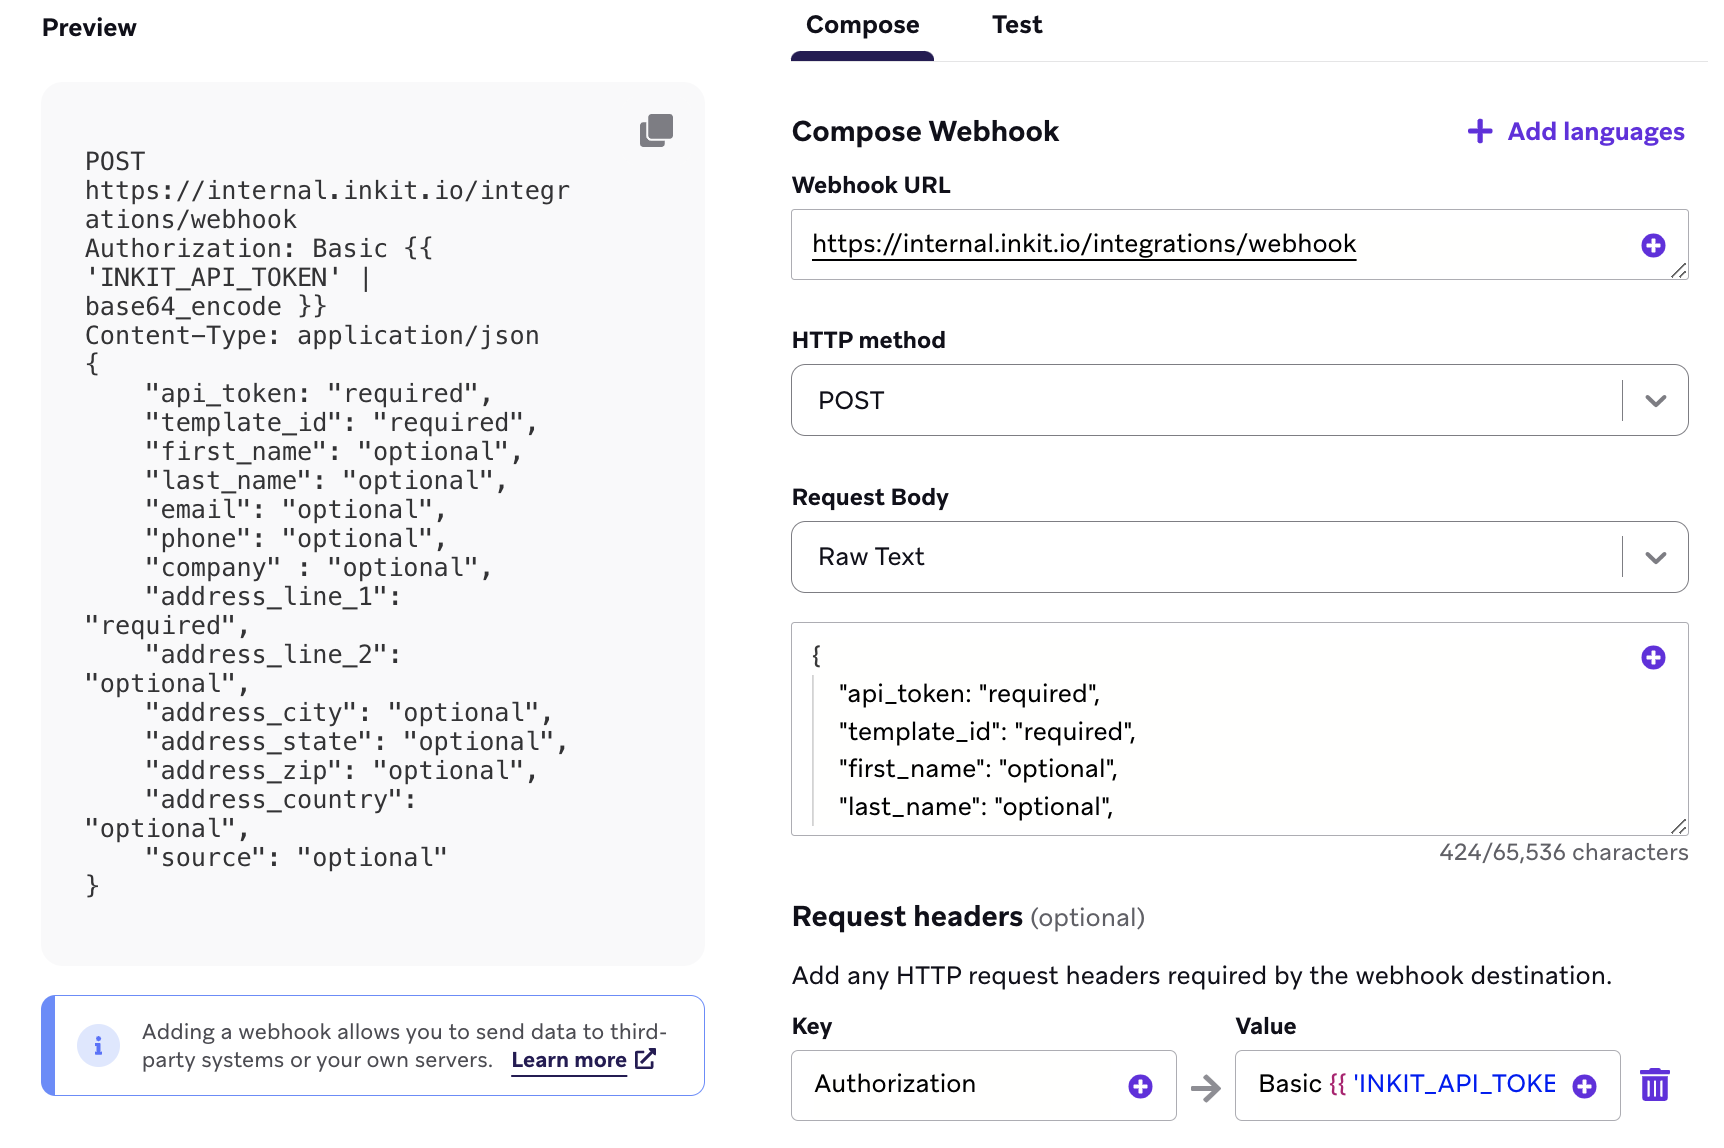This screenshot has width=1724, height=1148.
Task: Insert a variable into the request body textarea
Action: coord(1653,657)
